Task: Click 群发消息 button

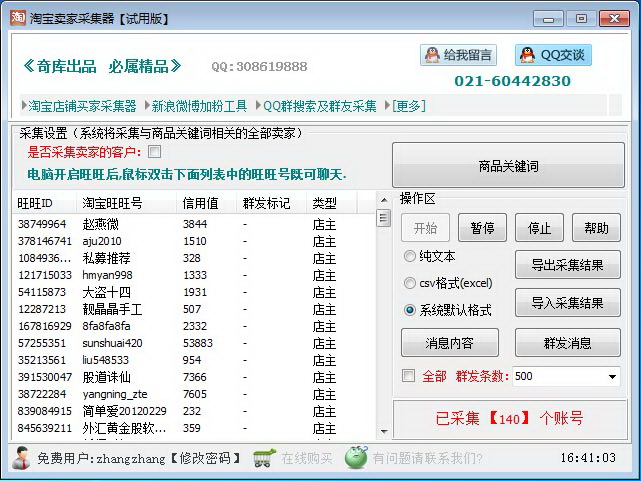Action: tap(567, 342)
